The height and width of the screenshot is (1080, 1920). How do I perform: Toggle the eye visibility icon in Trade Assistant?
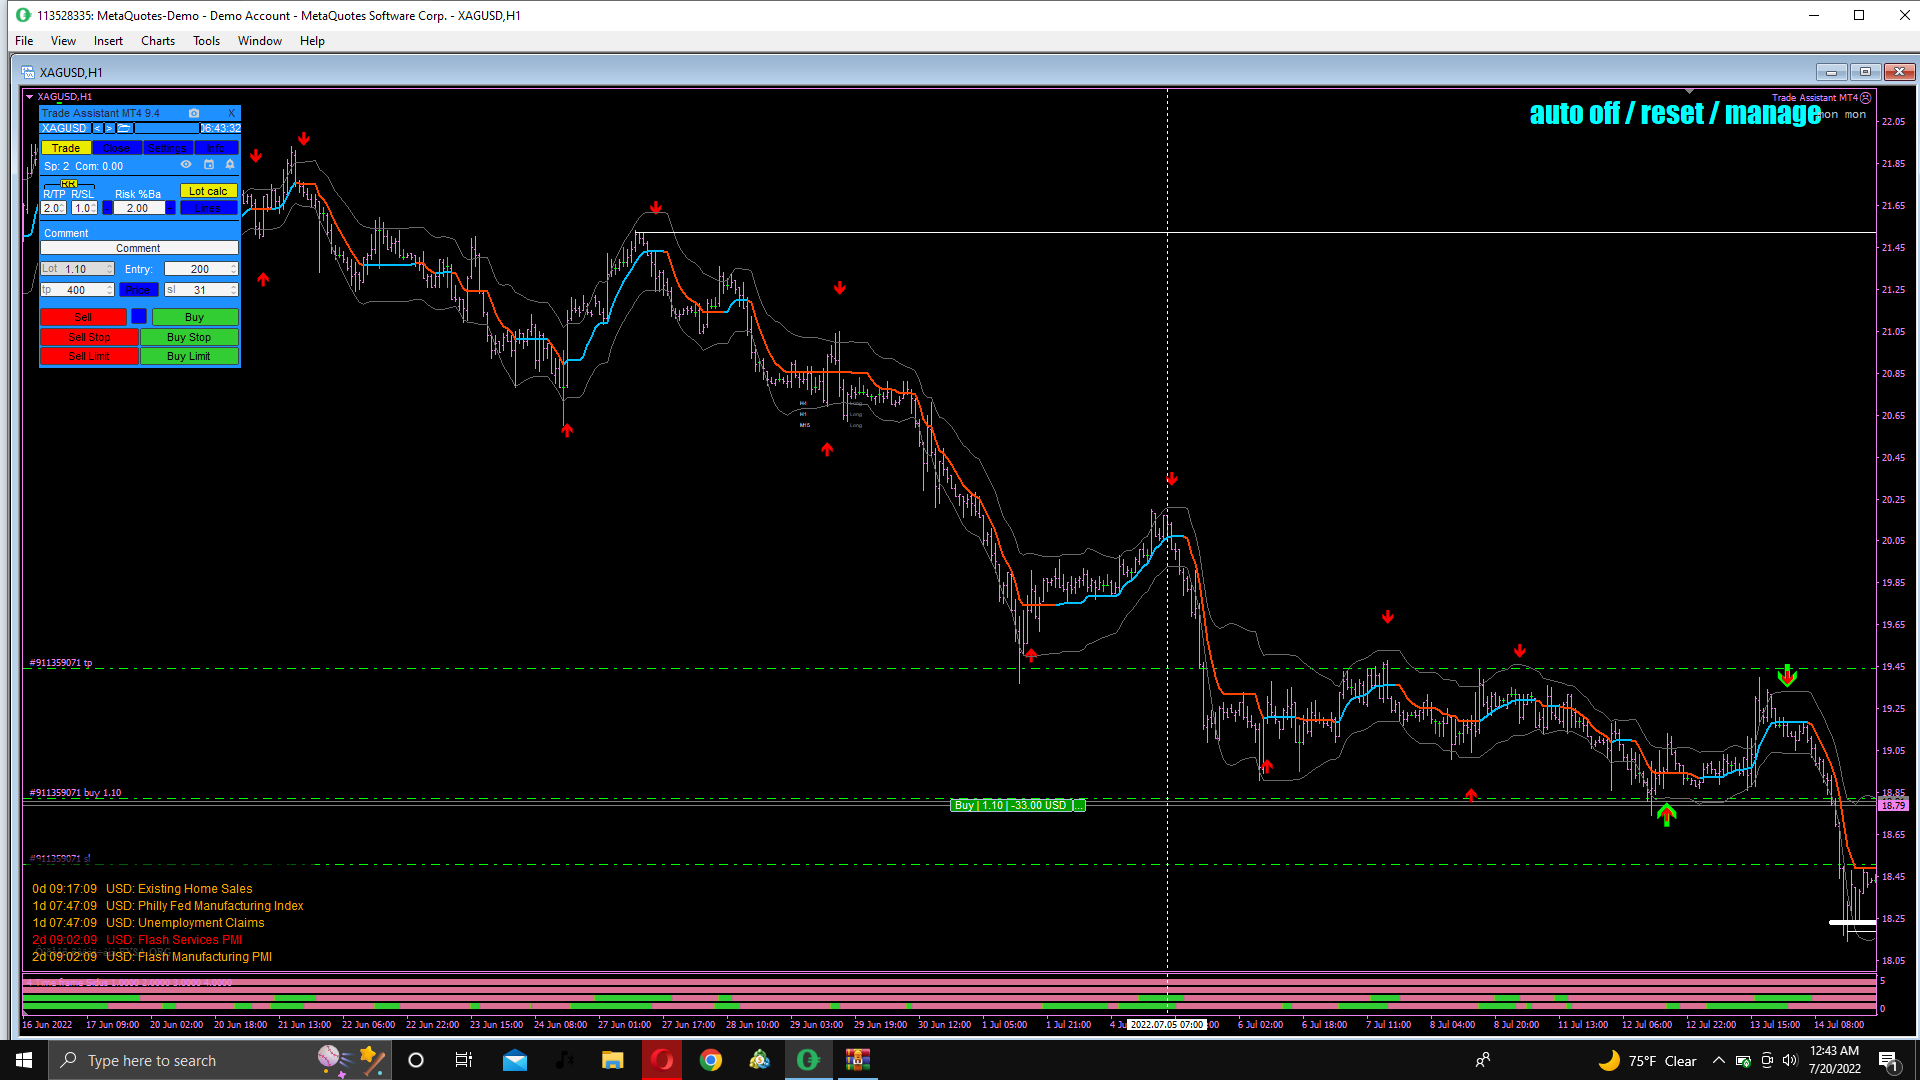pos(186,164)
